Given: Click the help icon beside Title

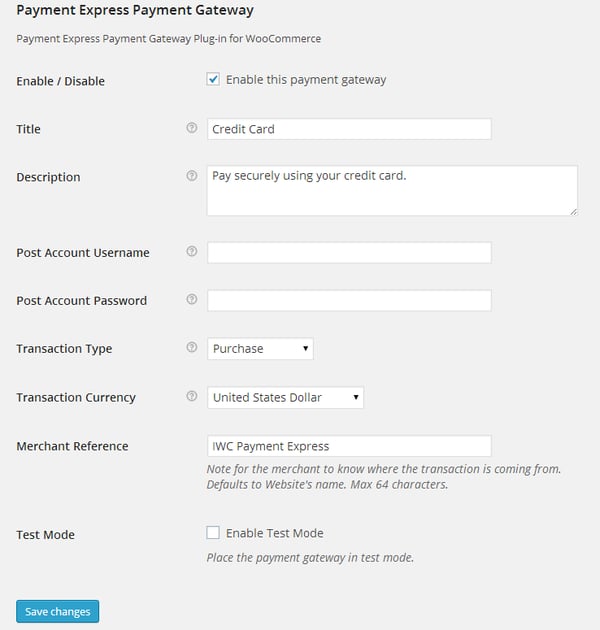Looking at the screenshot, I should pyautogui.click(x=192, y=129).
